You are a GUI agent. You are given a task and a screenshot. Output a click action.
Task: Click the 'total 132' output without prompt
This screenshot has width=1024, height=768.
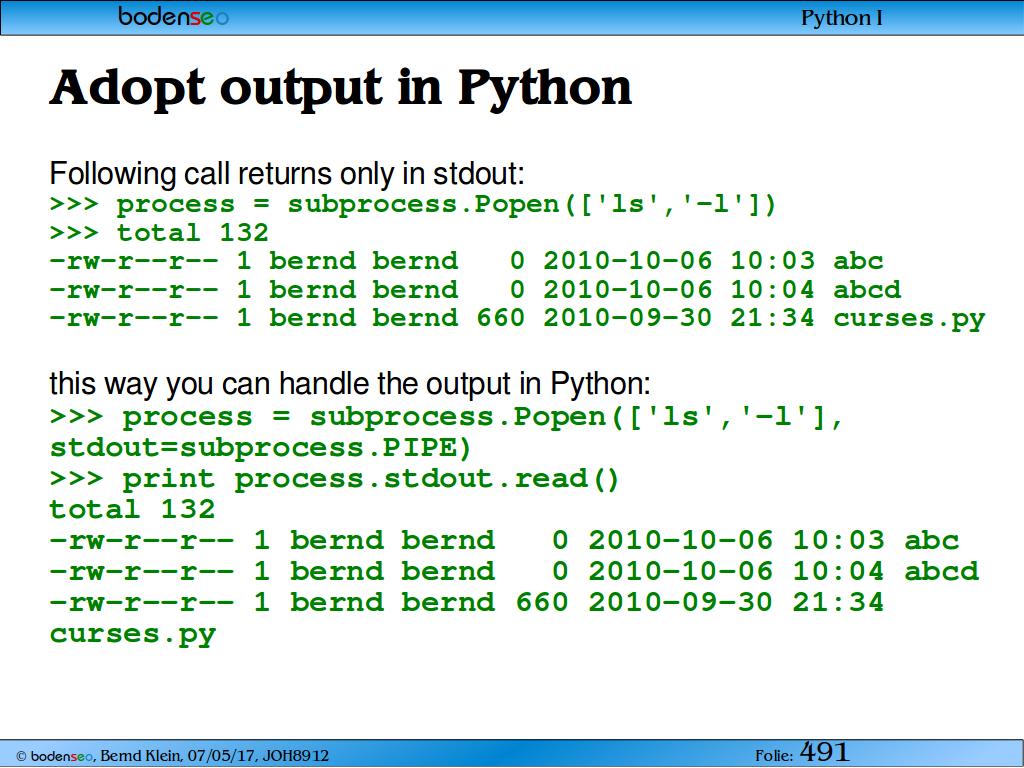coord(132,509)
